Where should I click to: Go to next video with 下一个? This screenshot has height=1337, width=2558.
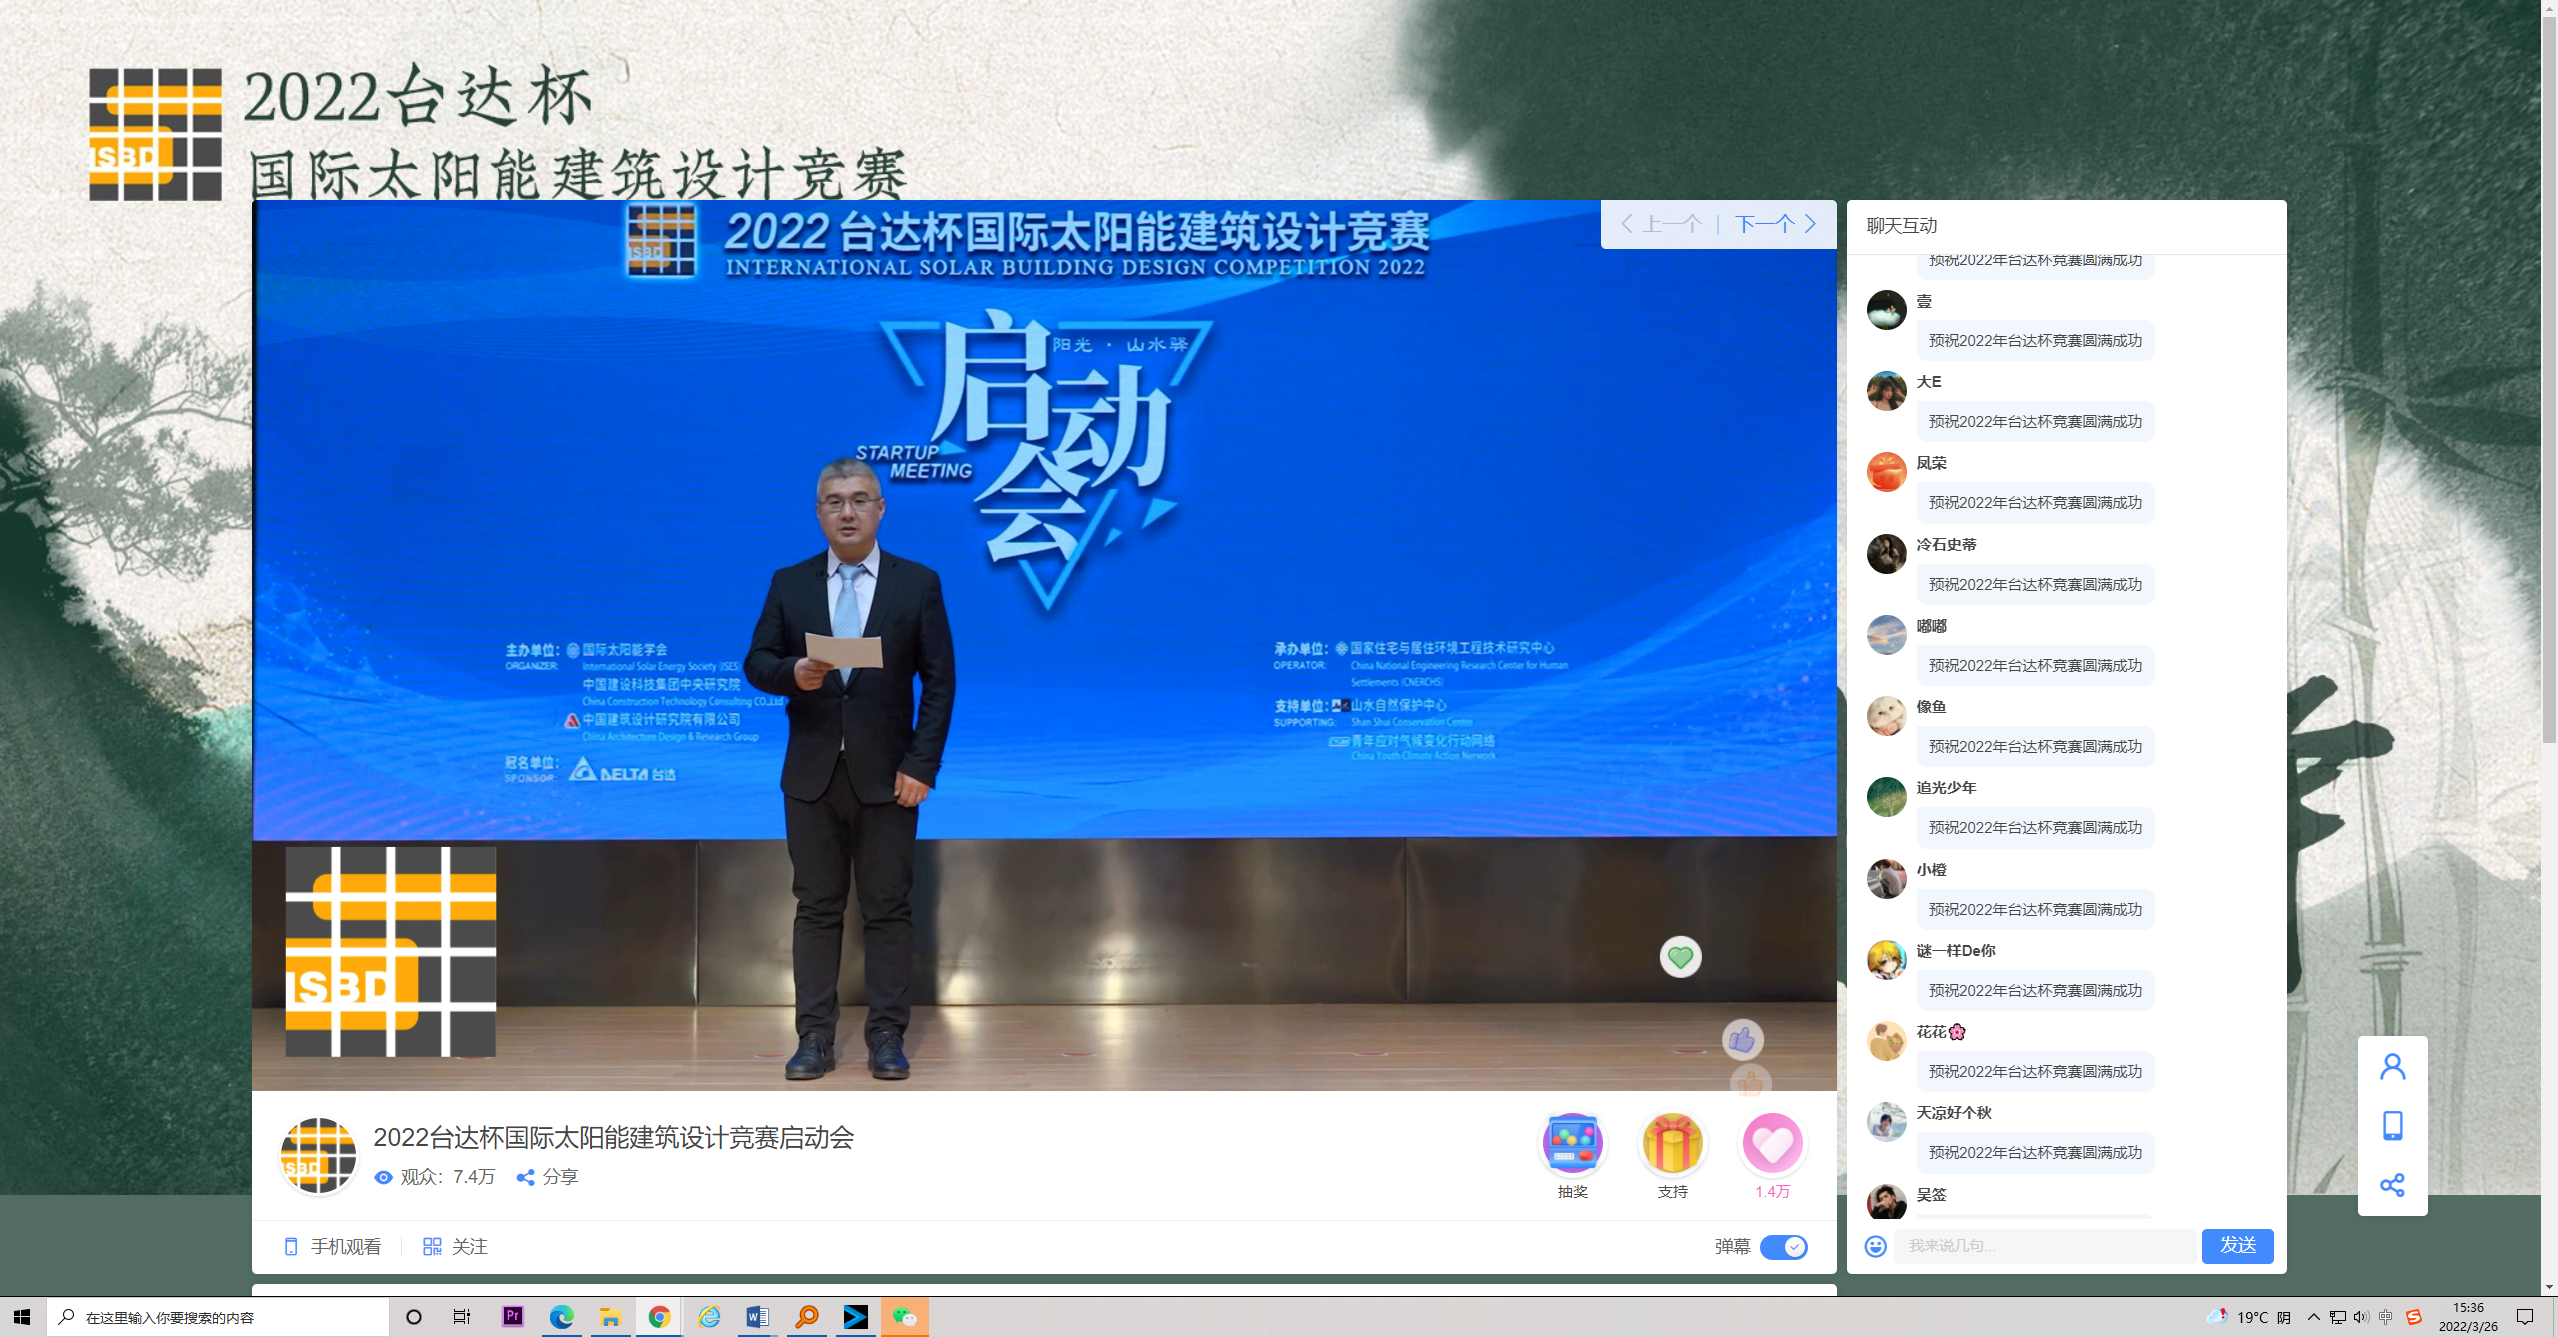(x=1776, y=224)
